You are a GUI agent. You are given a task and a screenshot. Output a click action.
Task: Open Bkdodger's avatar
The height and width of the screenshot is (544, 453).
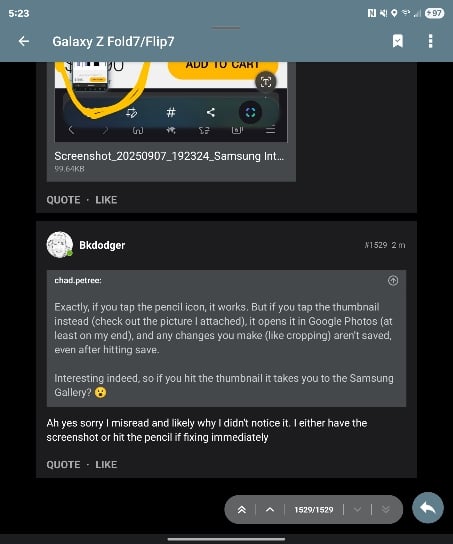pyautogui.click(x=60, y=245)
